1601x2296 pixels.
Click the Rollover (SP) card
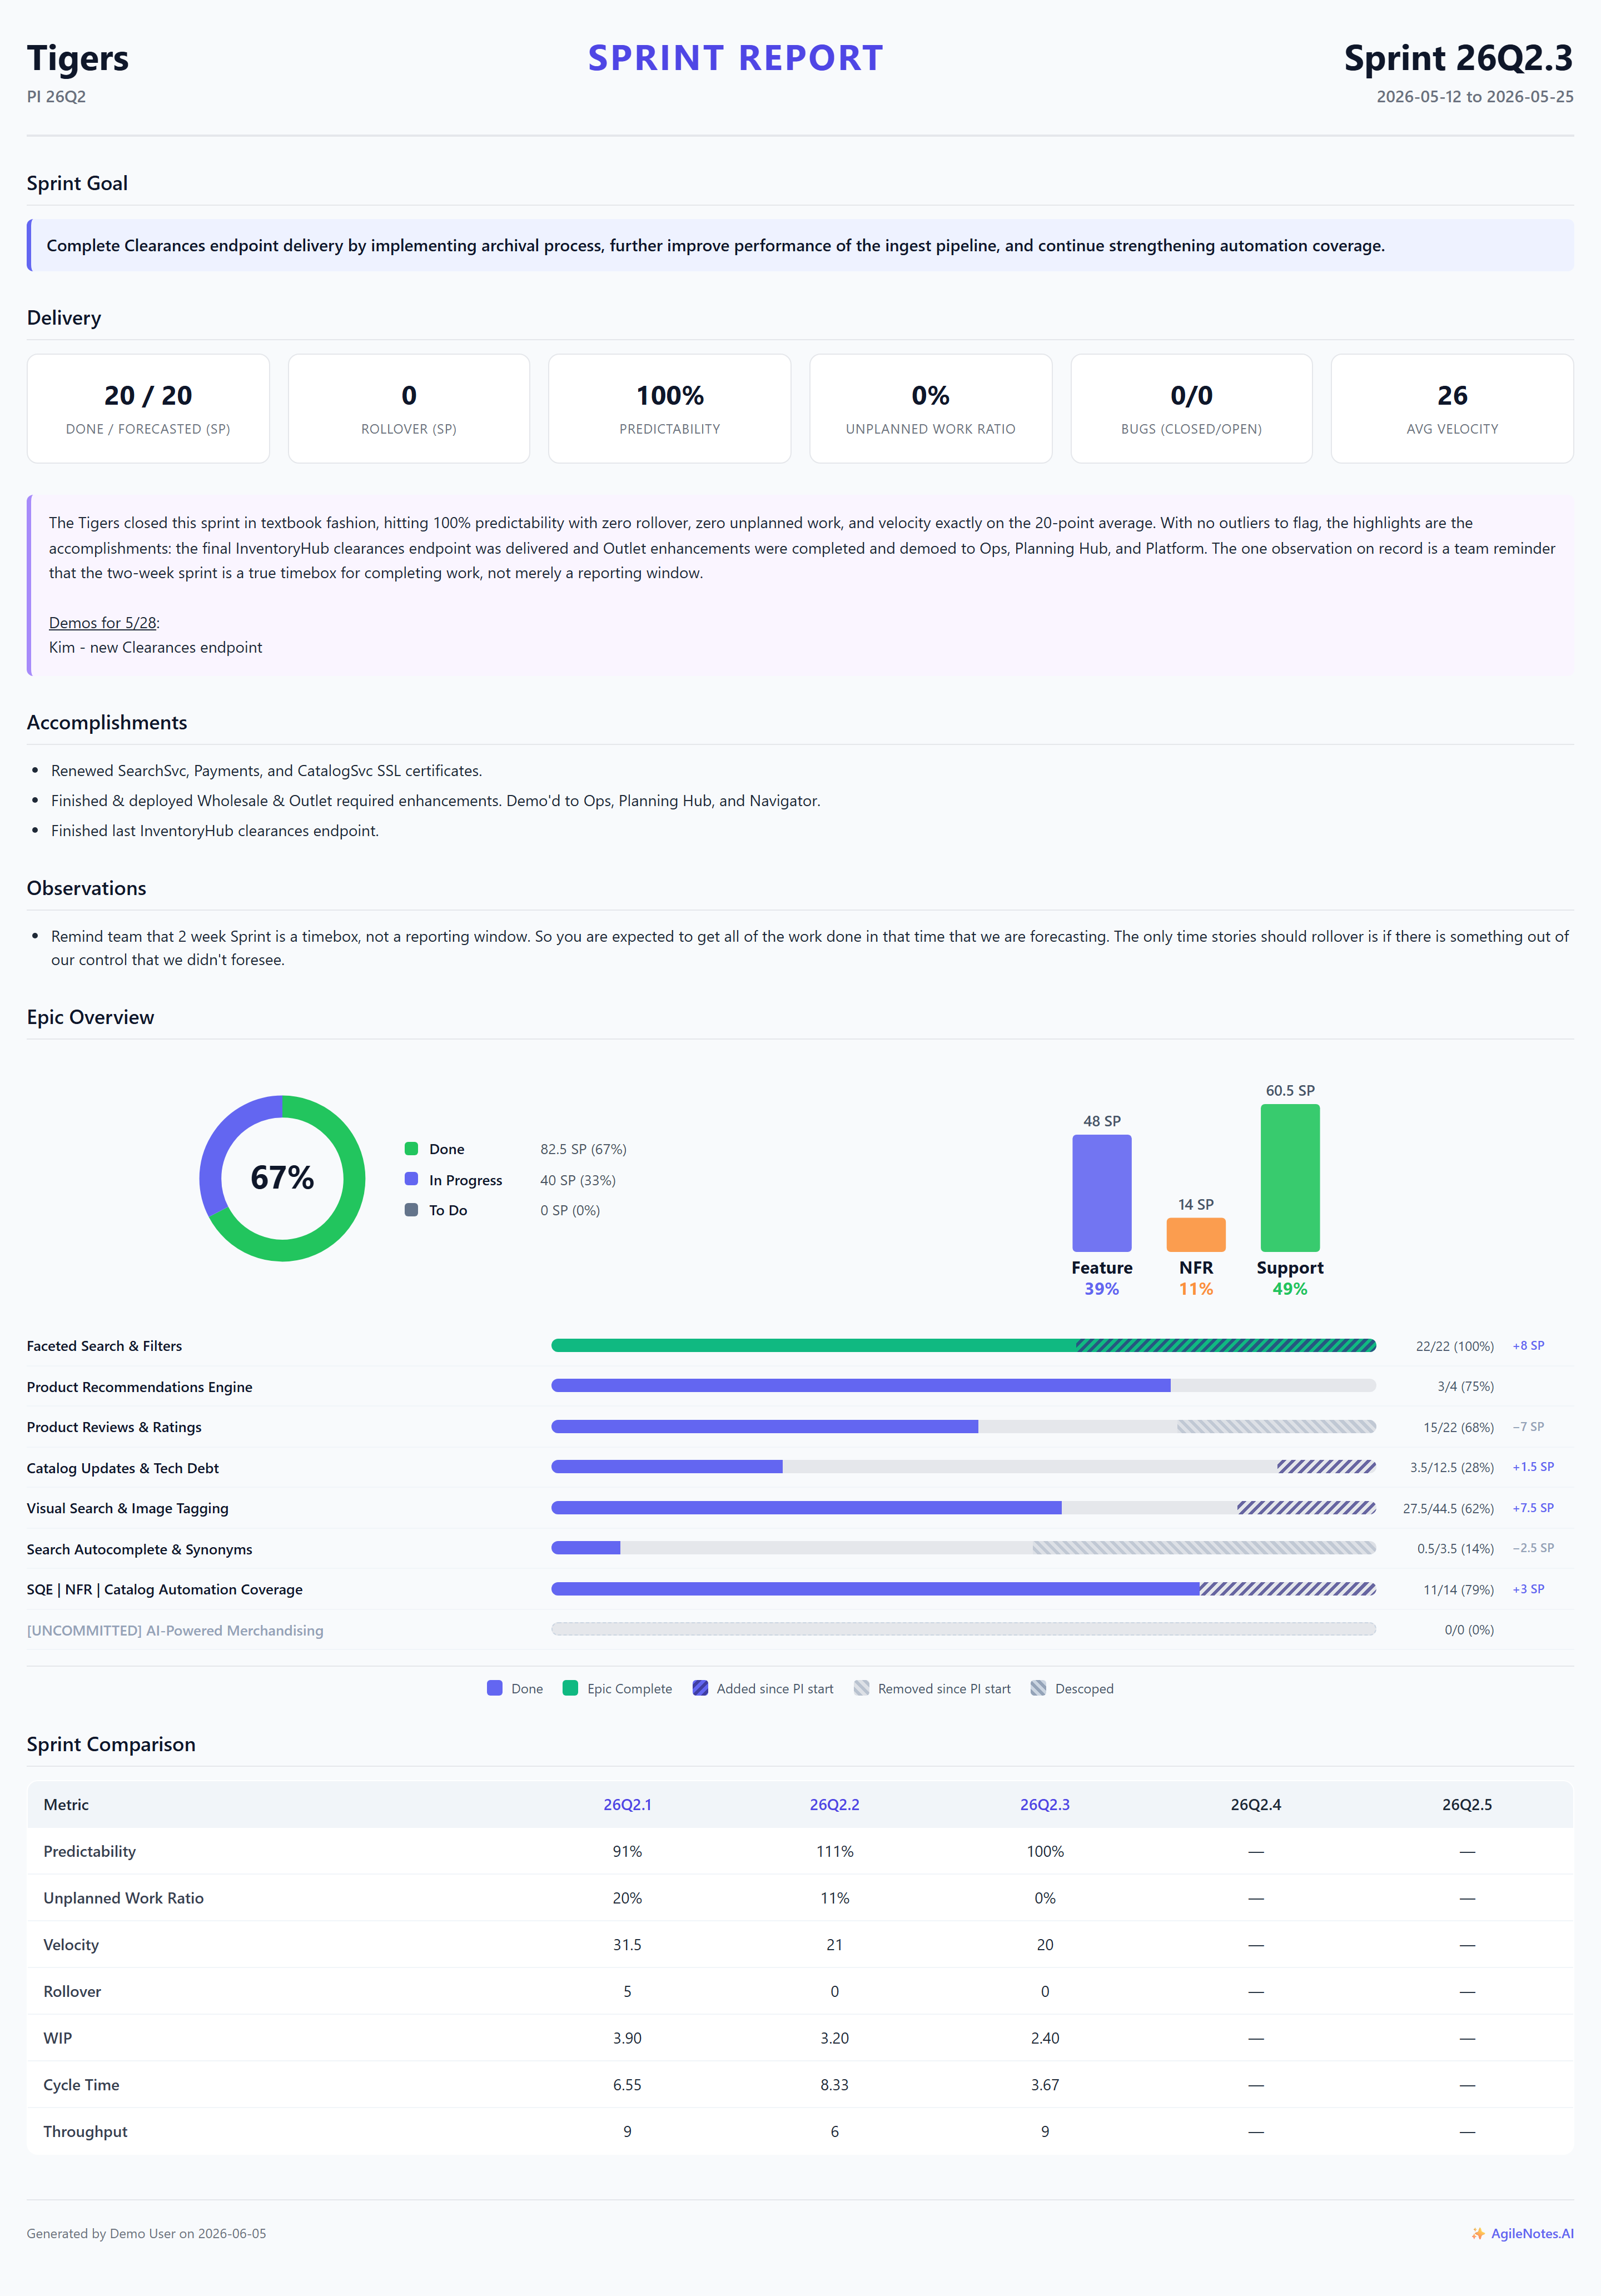pyautogui.click(x=409, y=408)
